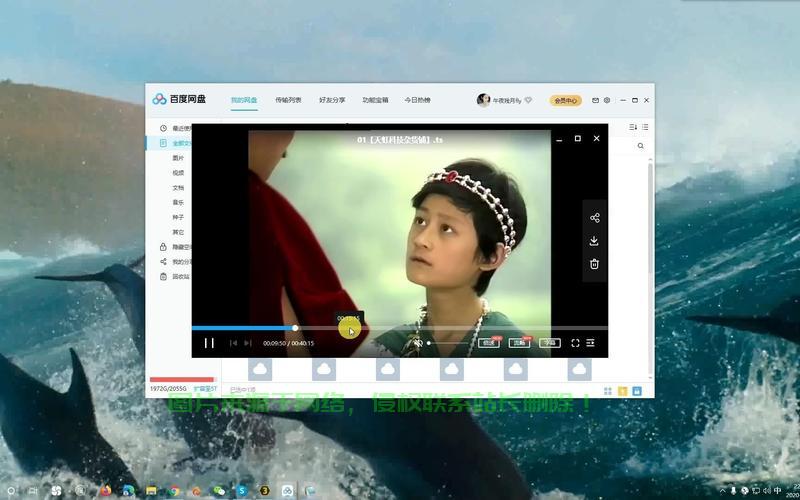Expand the system tray hidden icons arrow
This screenshot has width=800, height=500.
[722, 491]
